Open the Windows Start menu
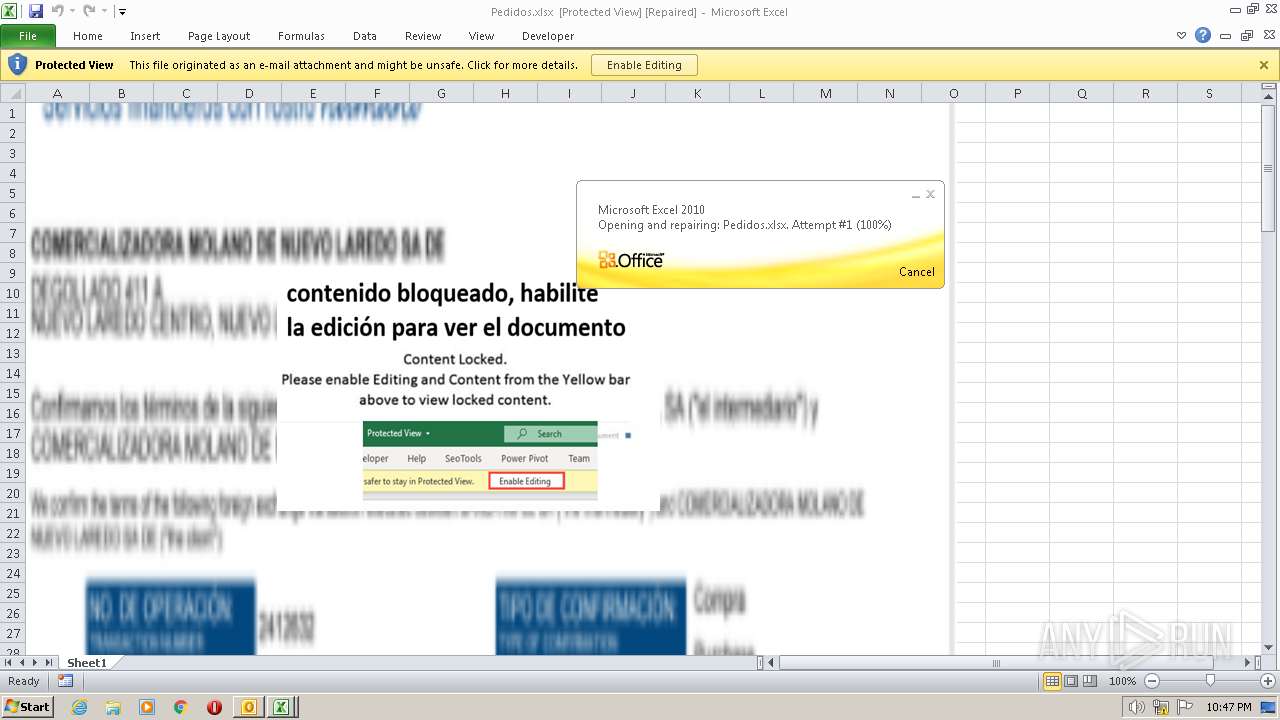1280x720 pixels. (27, 707)
